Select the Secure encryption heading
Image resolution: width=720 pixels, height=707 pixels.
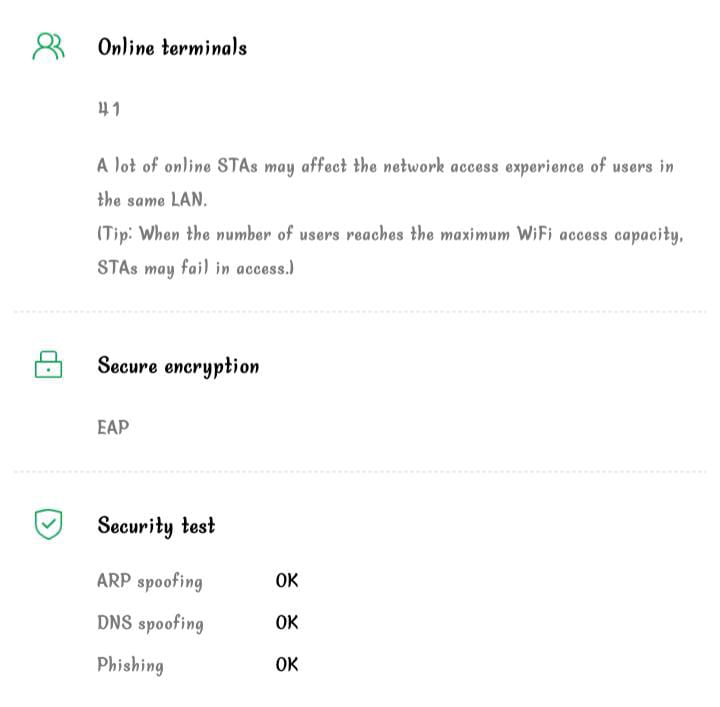[178, 366]
